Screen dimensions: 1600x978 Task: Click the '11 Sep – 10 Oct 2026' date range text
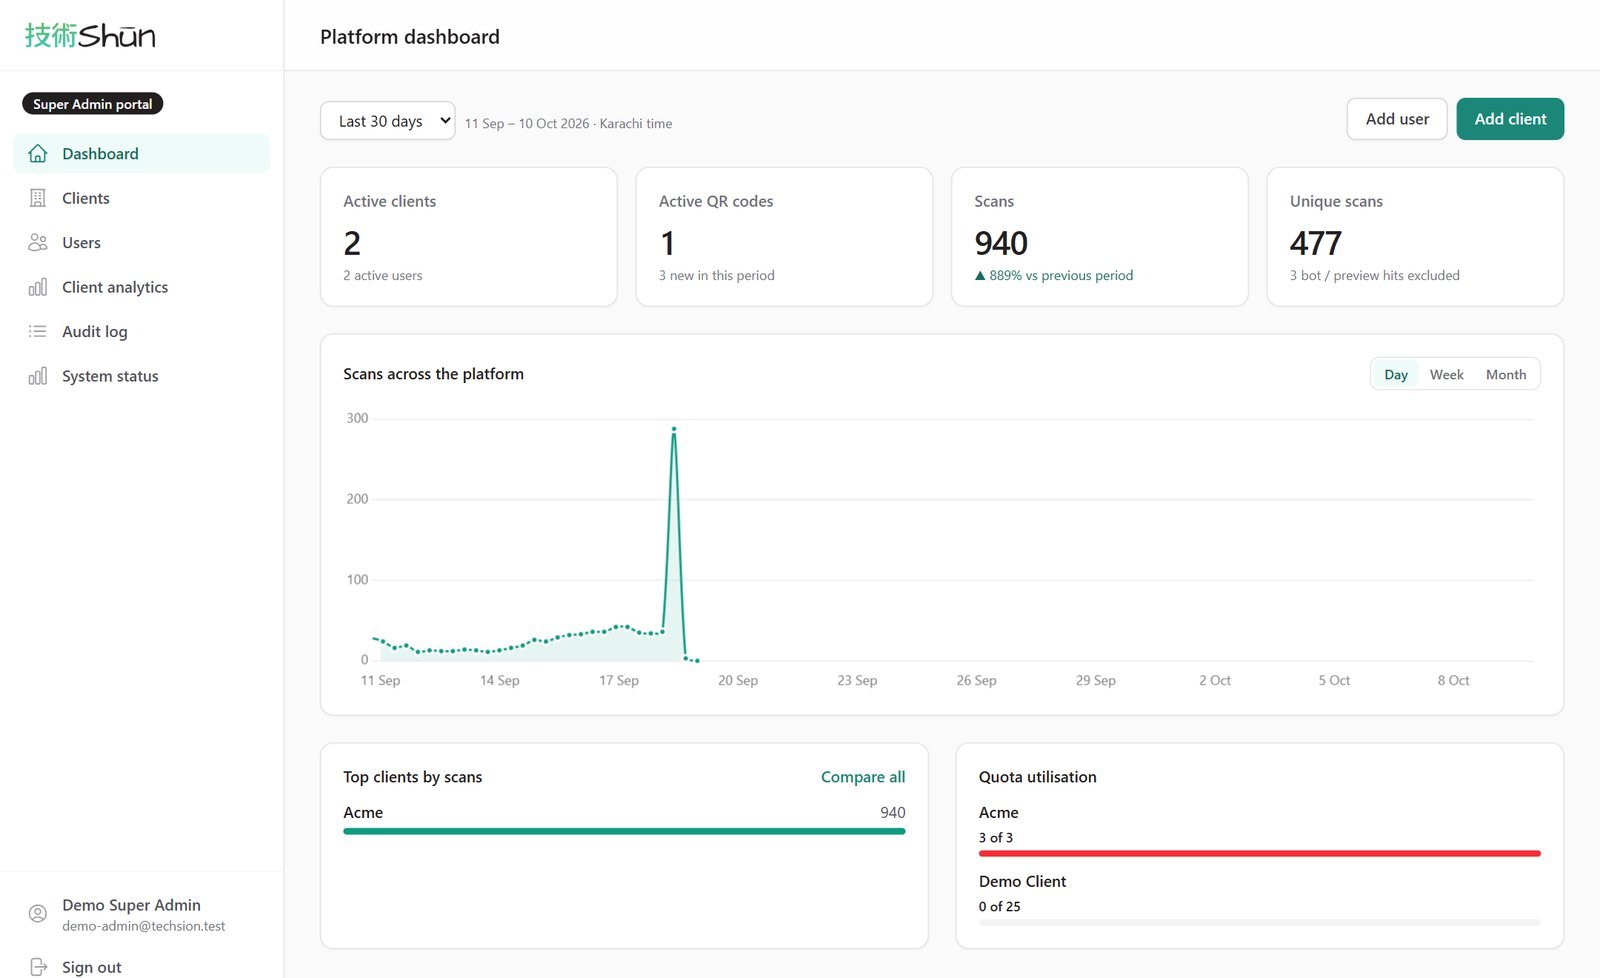(527, 123)
